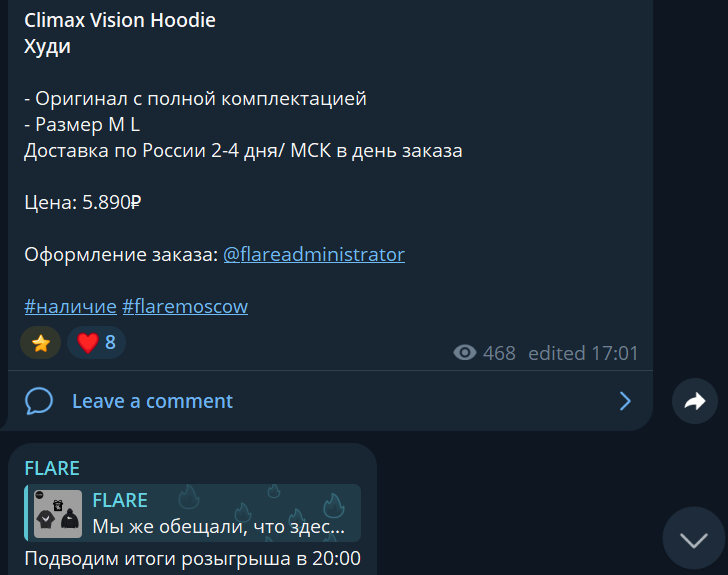Click the Climax Vision Hoodie title text
Image resolution: width=728 pixels, height=575 pixels.
pos(120,20)
